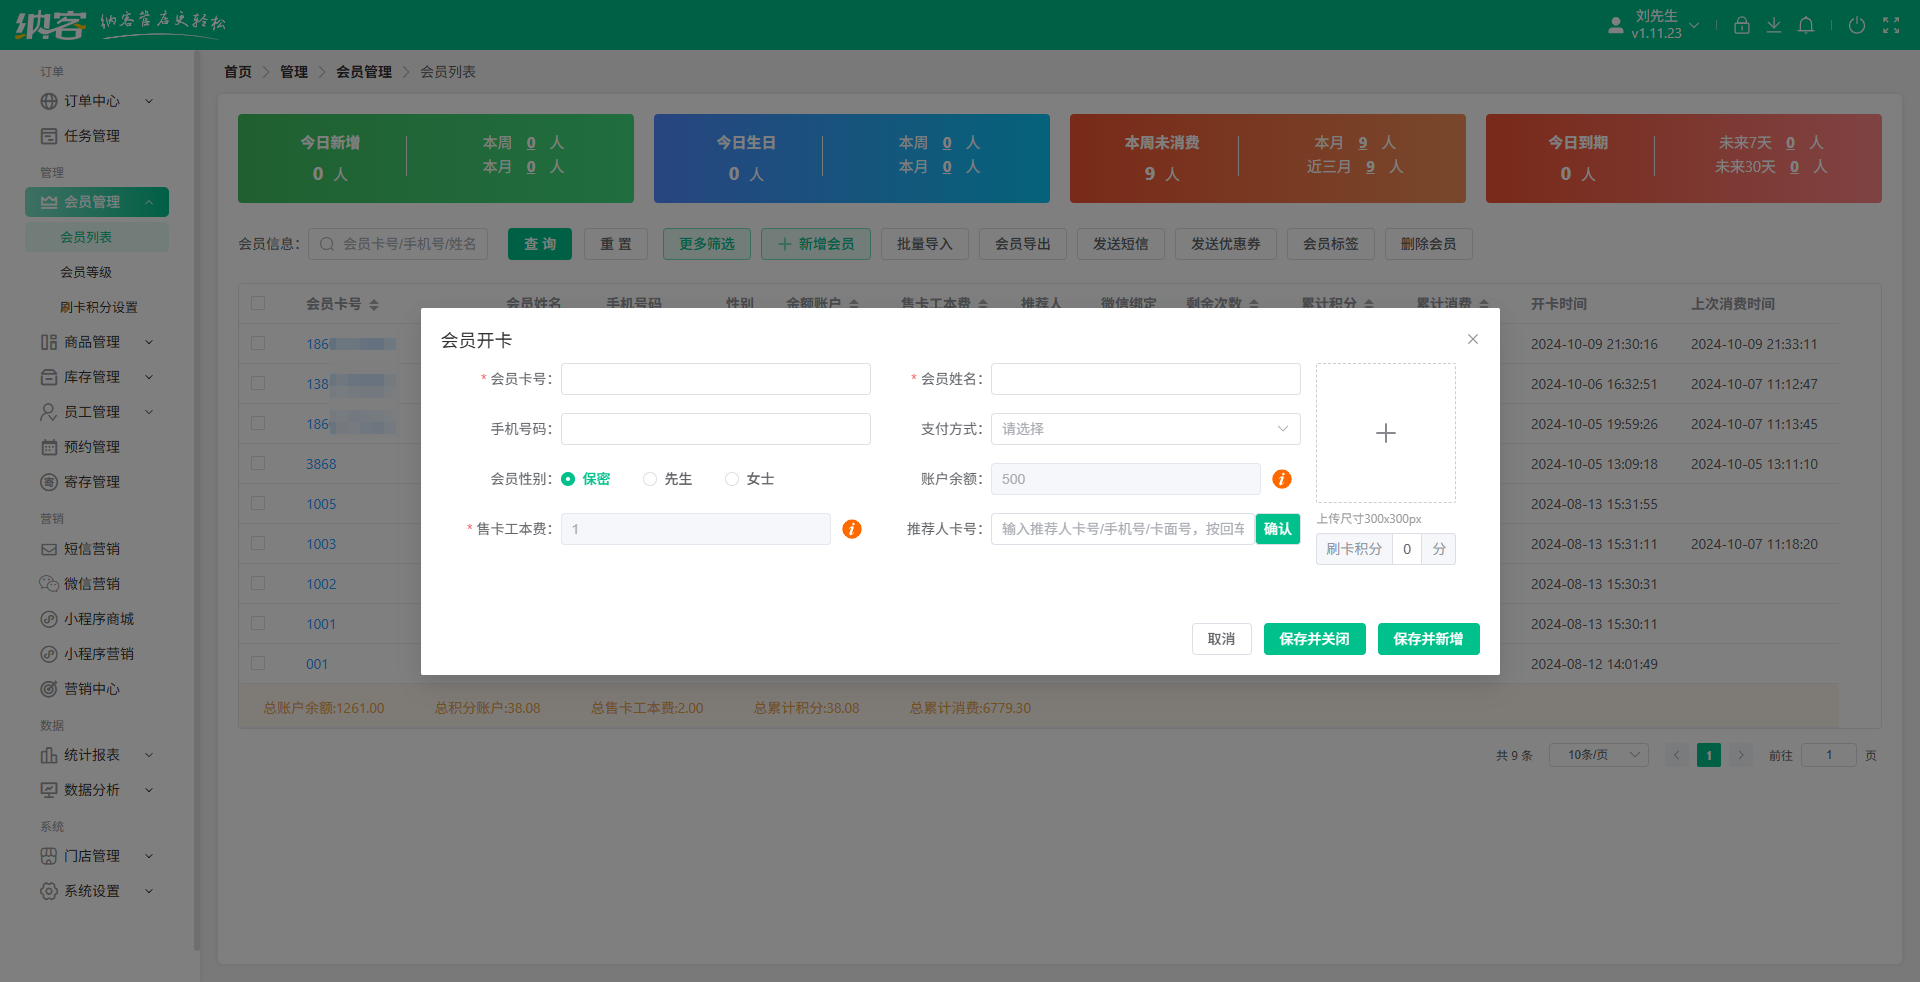Click into the 会员卡号 input field
1920x982 pixels.
point(715,379)
